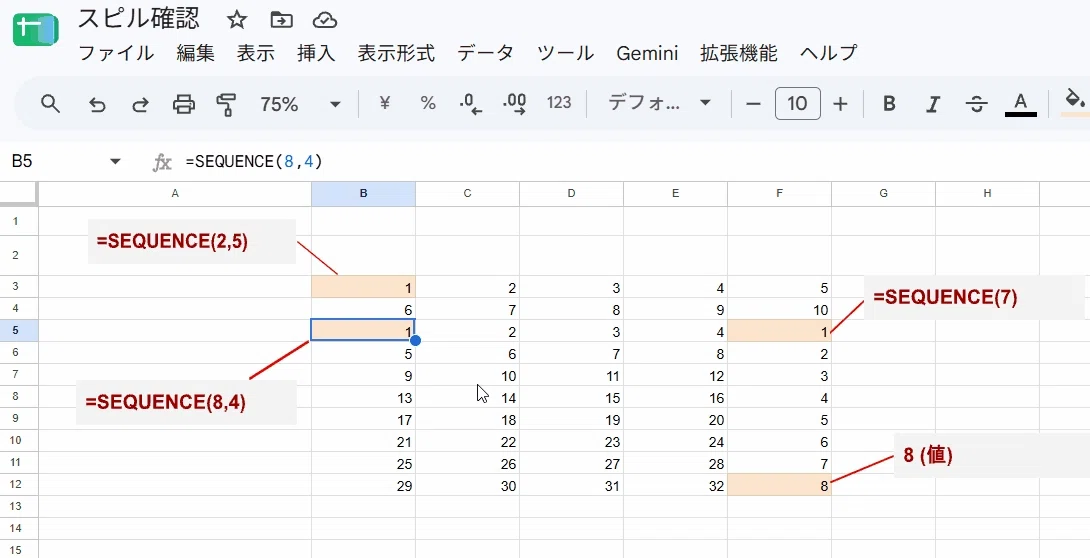Select the column G header
The image size is (1090, 558).
884,194
